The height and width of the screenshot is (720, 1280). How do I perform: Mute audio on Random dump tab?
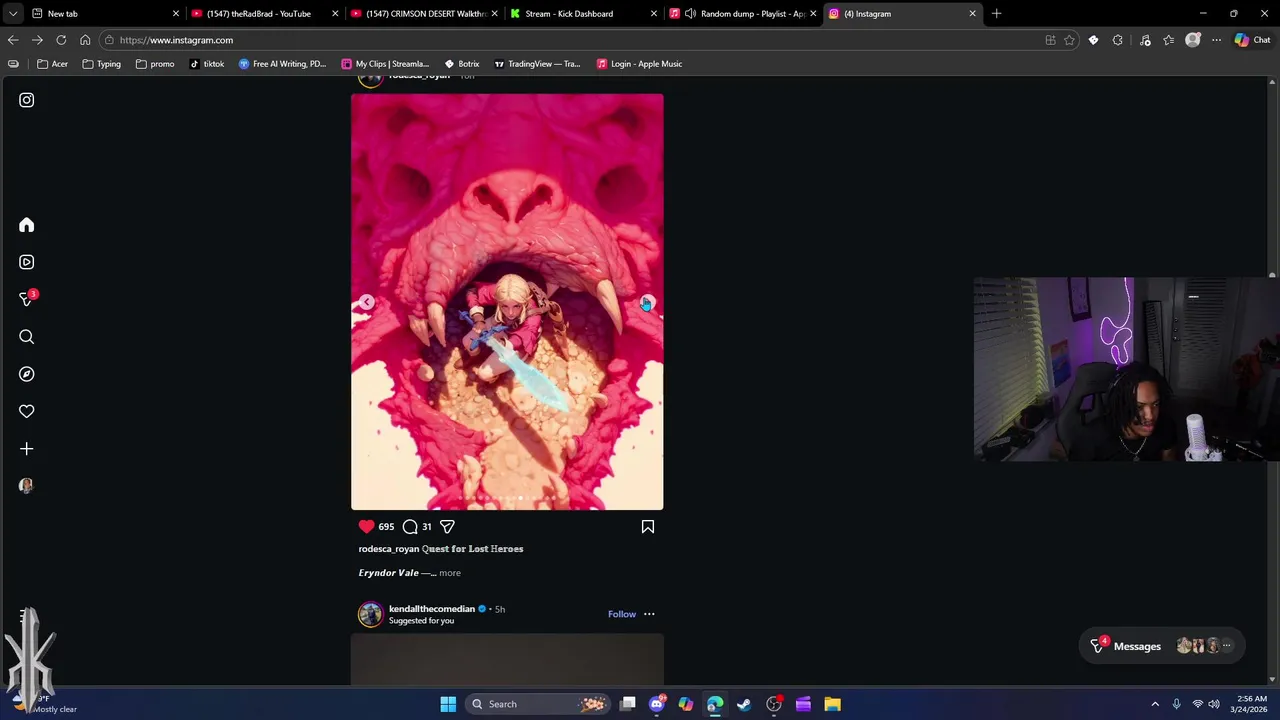690,14
